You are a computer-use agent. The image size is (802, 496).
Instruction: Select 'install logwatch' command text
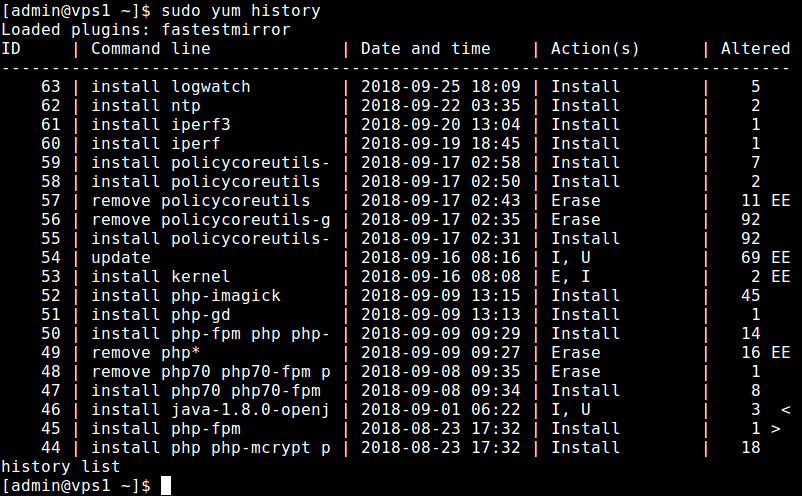pyautogui.click(x=171, y=86)
